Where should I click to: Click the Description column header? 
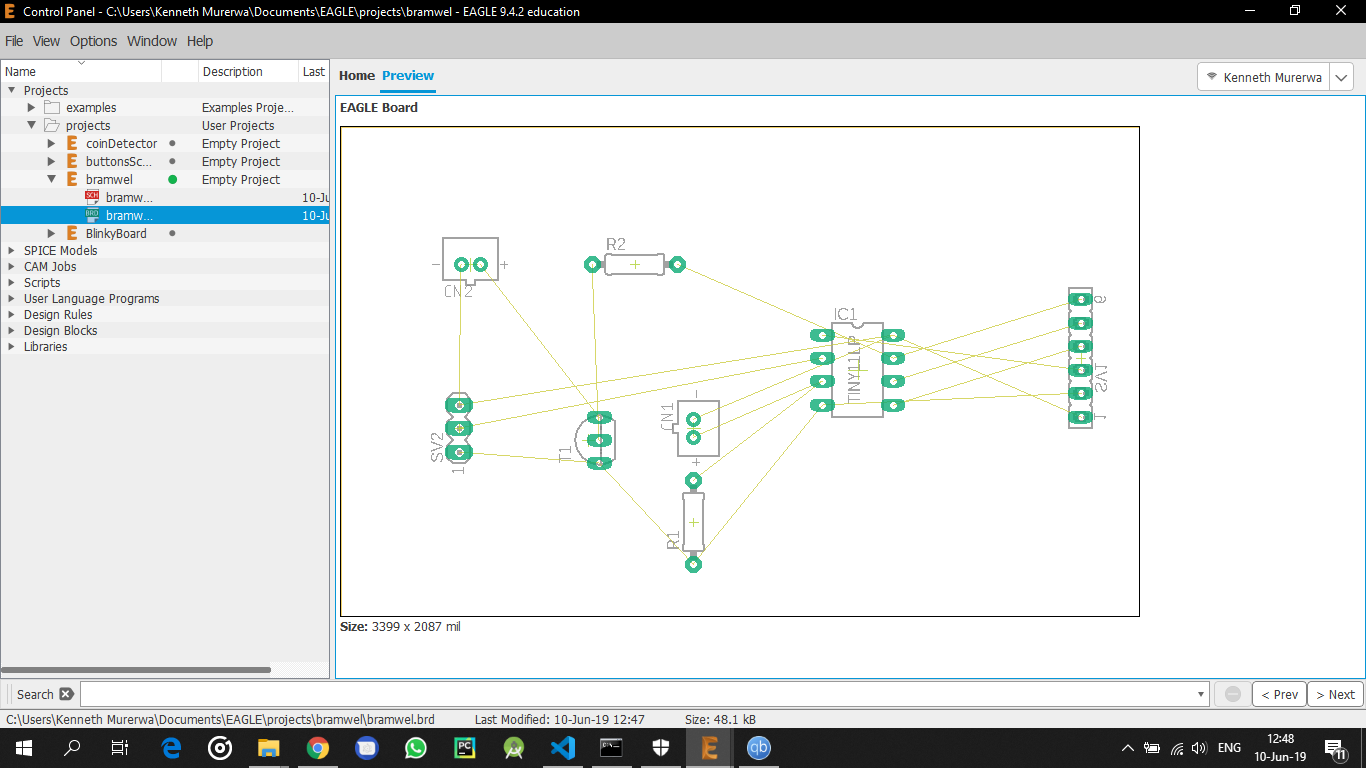pyautogui.click(x=249, y=71)
